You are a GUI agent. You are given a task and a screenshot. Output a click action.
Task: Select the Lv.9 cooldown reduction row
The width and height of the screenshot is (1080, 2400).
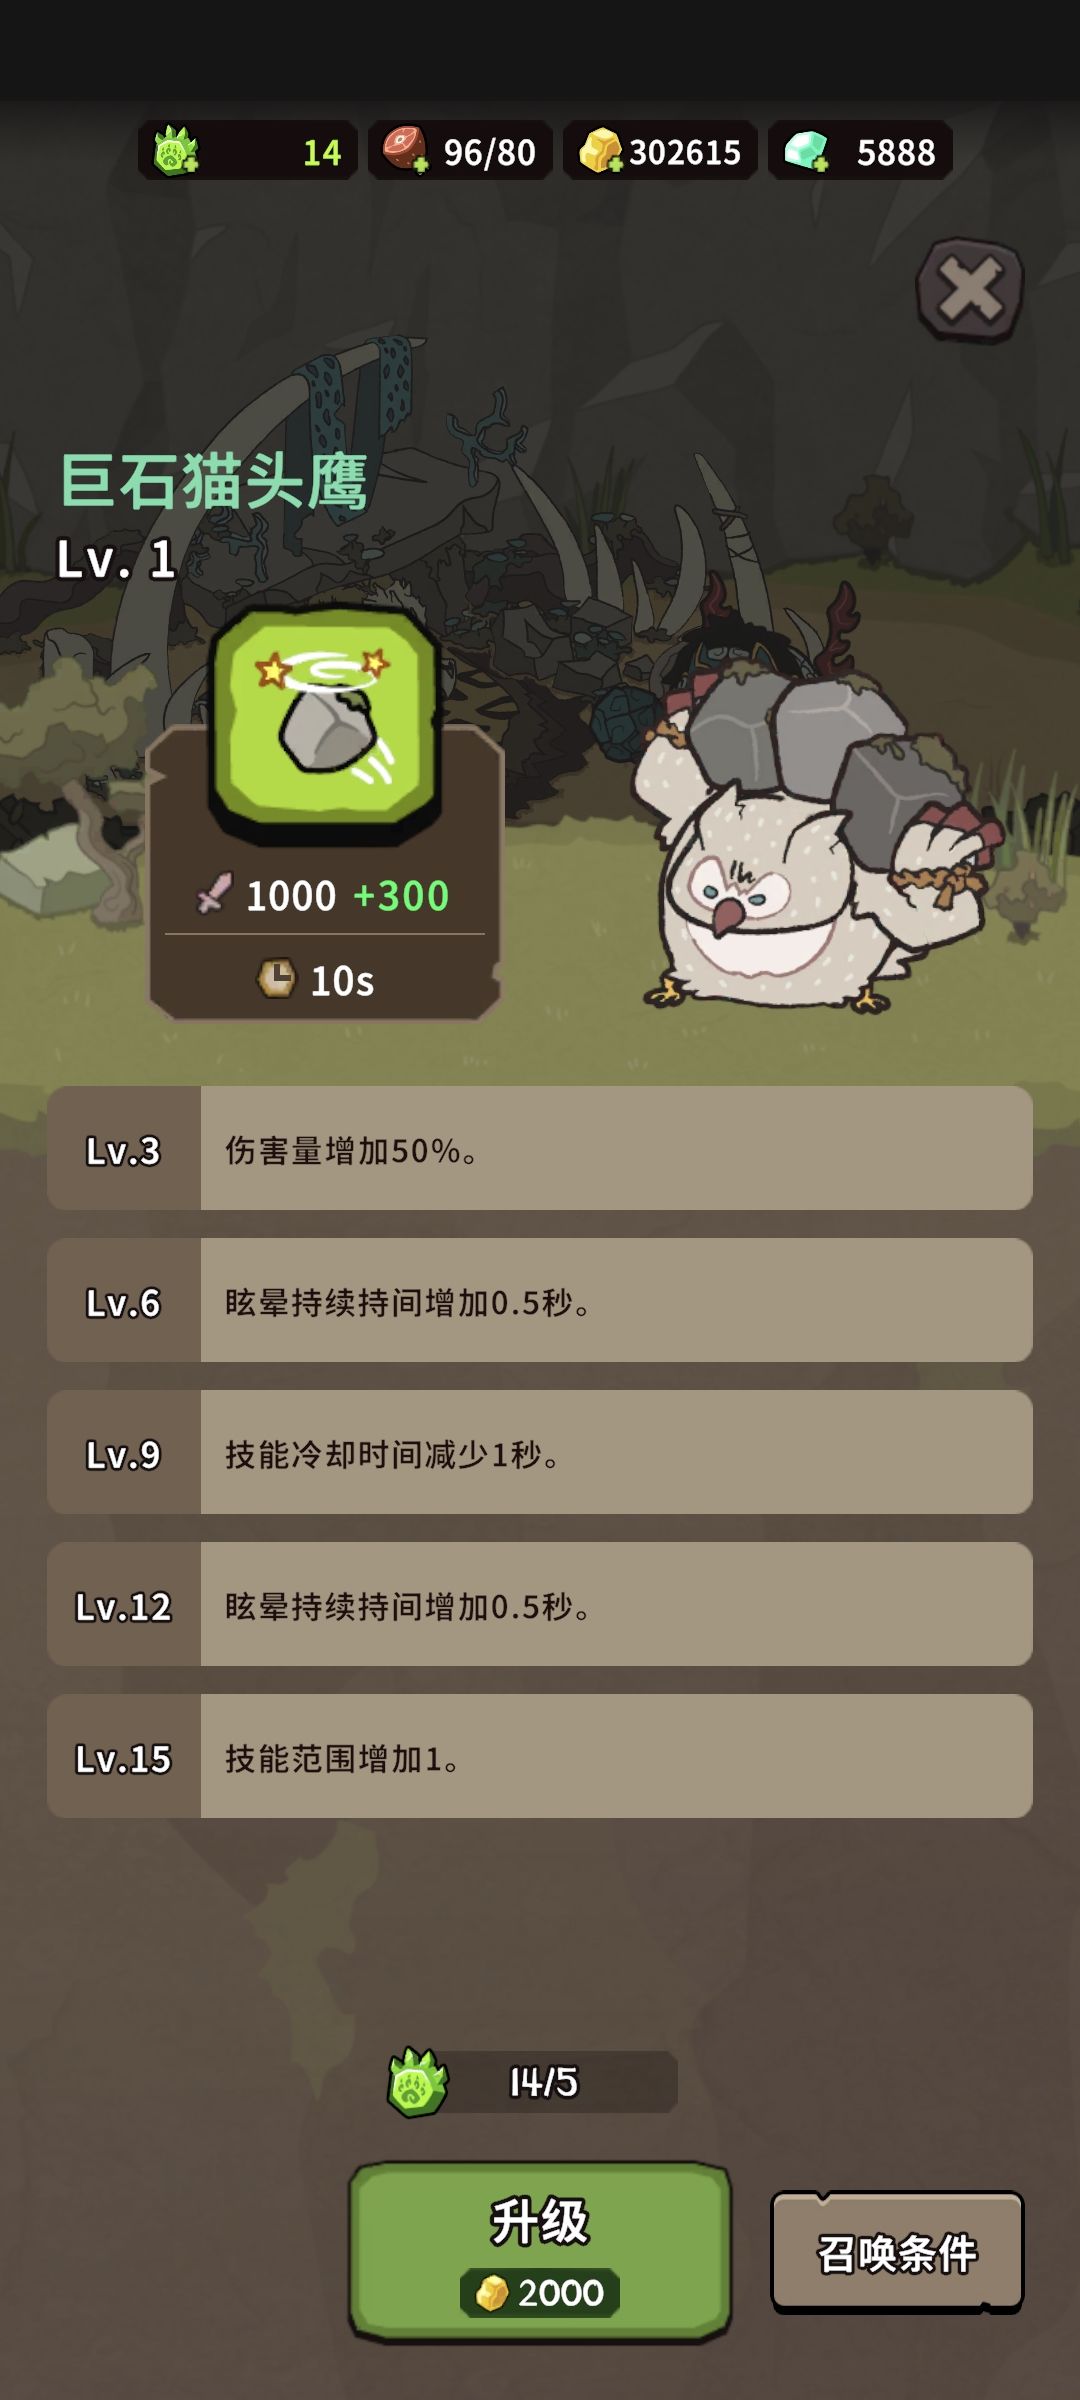click(540, 1452)
